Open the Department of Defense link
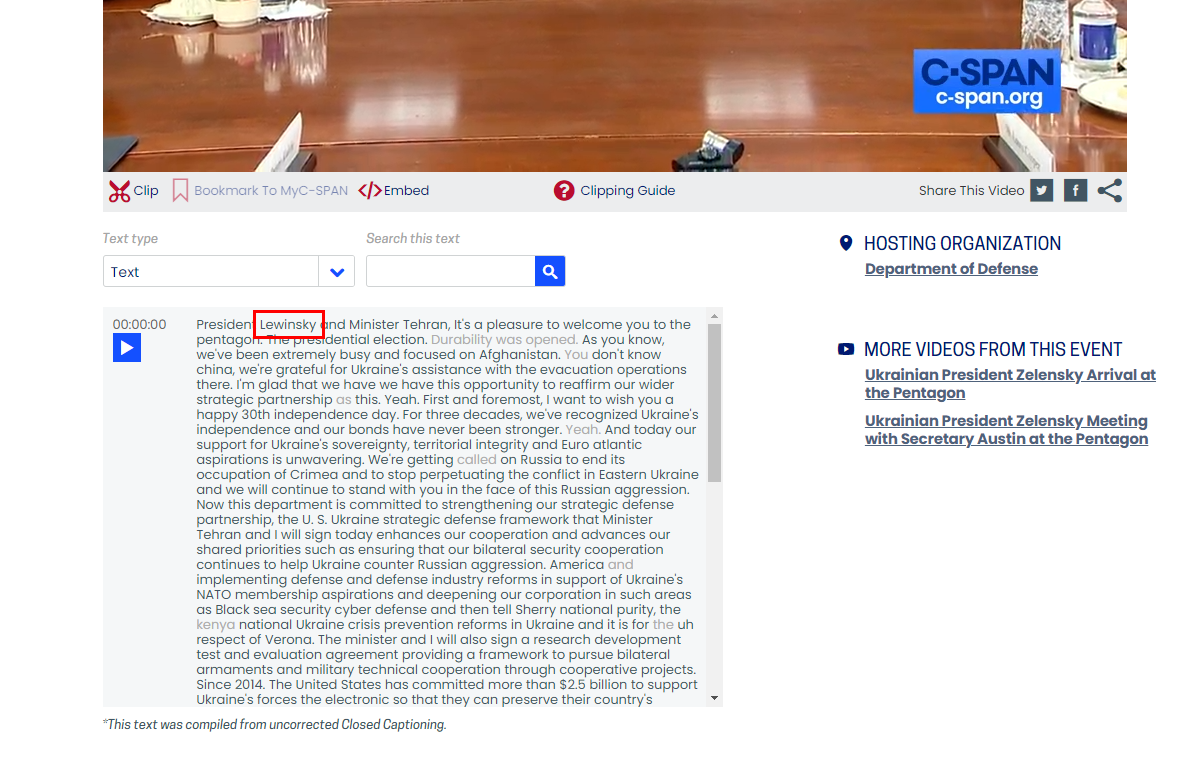The height and width of the screenshot is (772, 1191). pyautogui.click(x=951, y=269)
